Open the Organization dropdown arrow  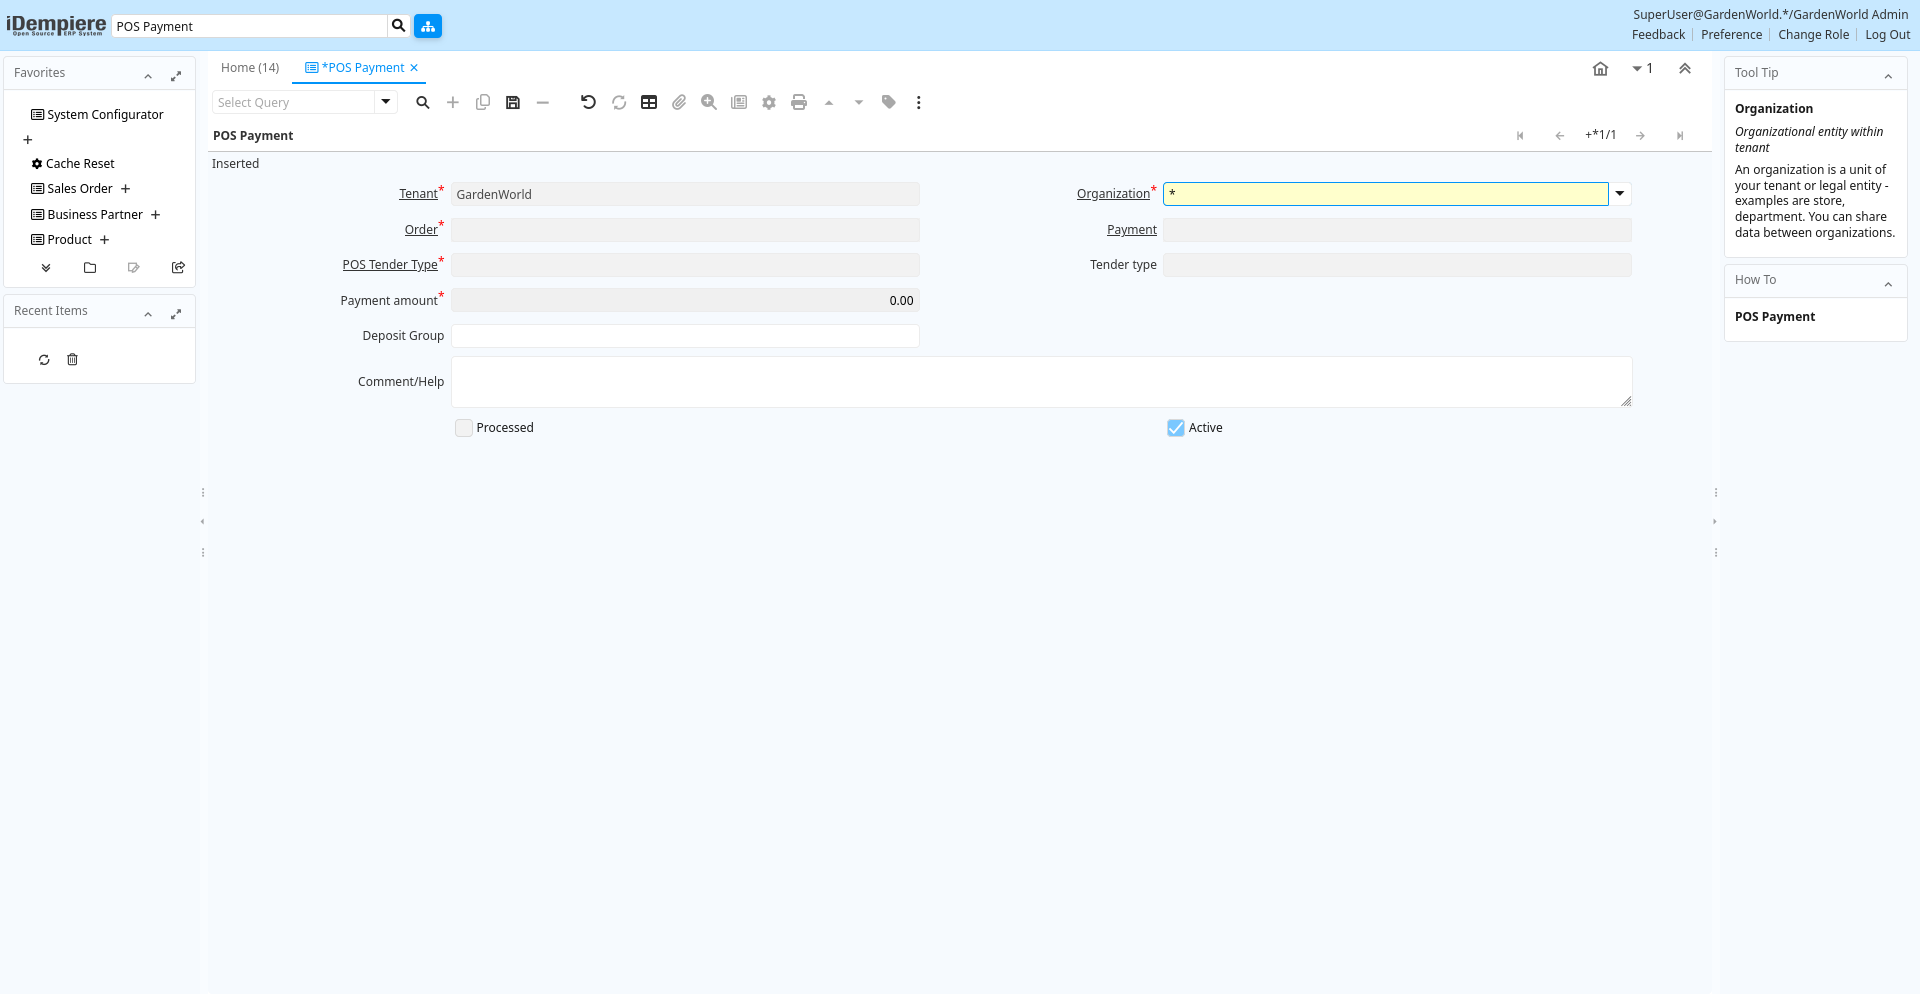tap(1620, 194)
